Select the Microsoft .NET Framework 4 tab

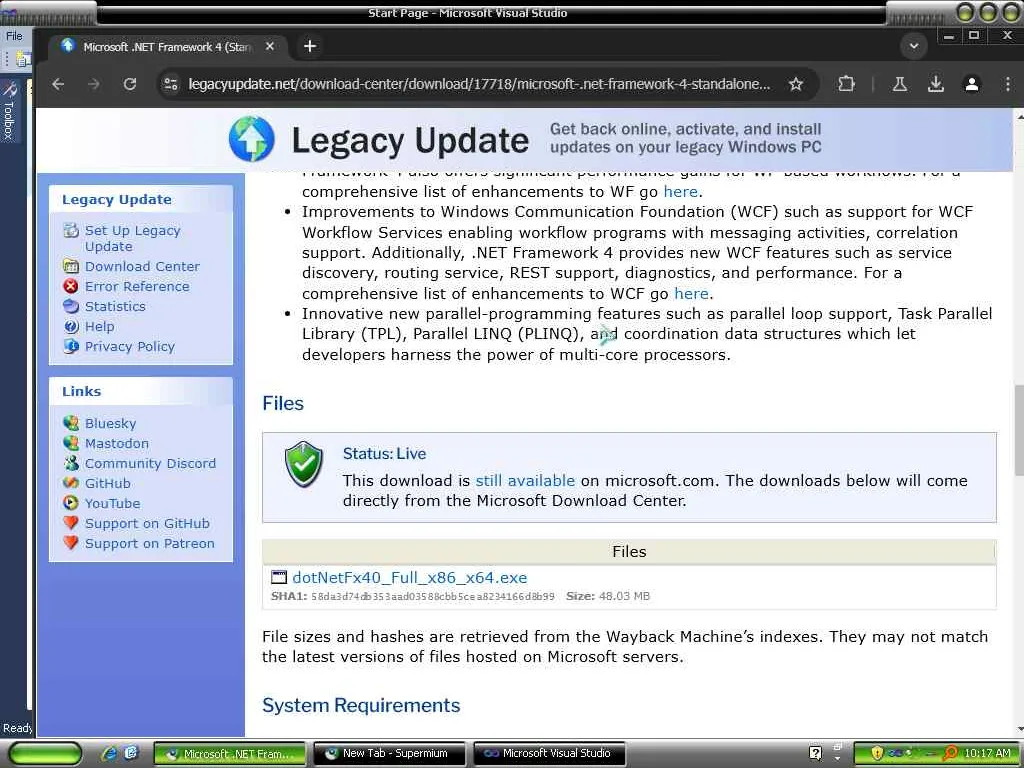coord(167,46)
